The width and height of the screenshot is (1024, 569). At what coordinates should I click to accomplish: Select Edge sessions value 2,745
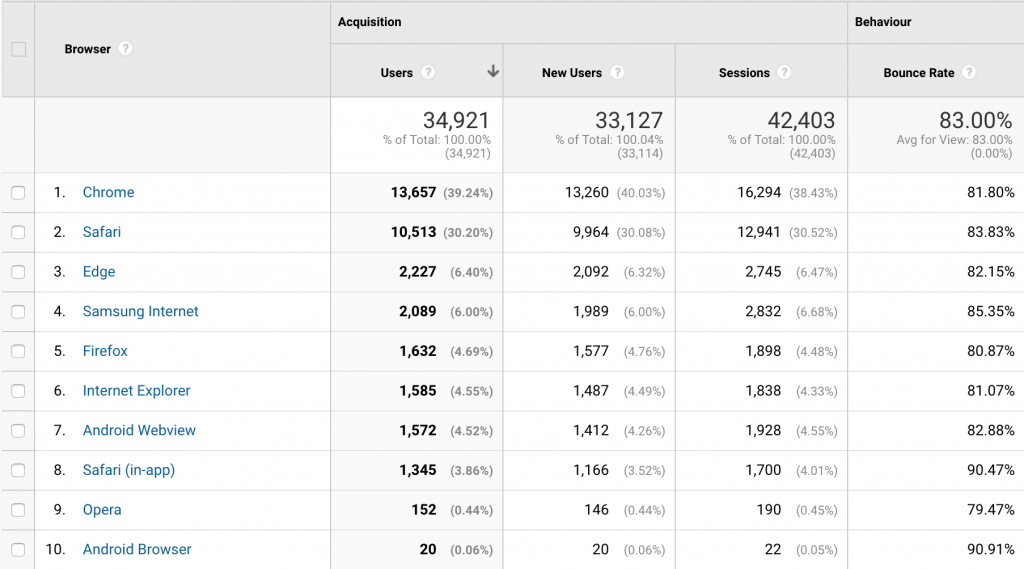763,272
